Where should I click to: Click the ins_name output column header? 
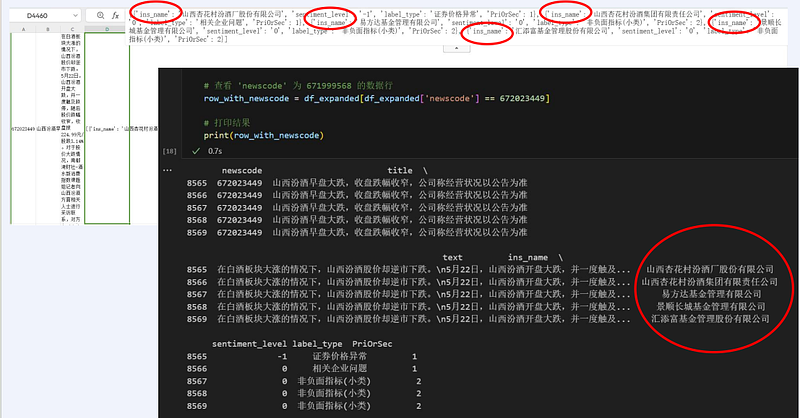[x=528, y=257]
